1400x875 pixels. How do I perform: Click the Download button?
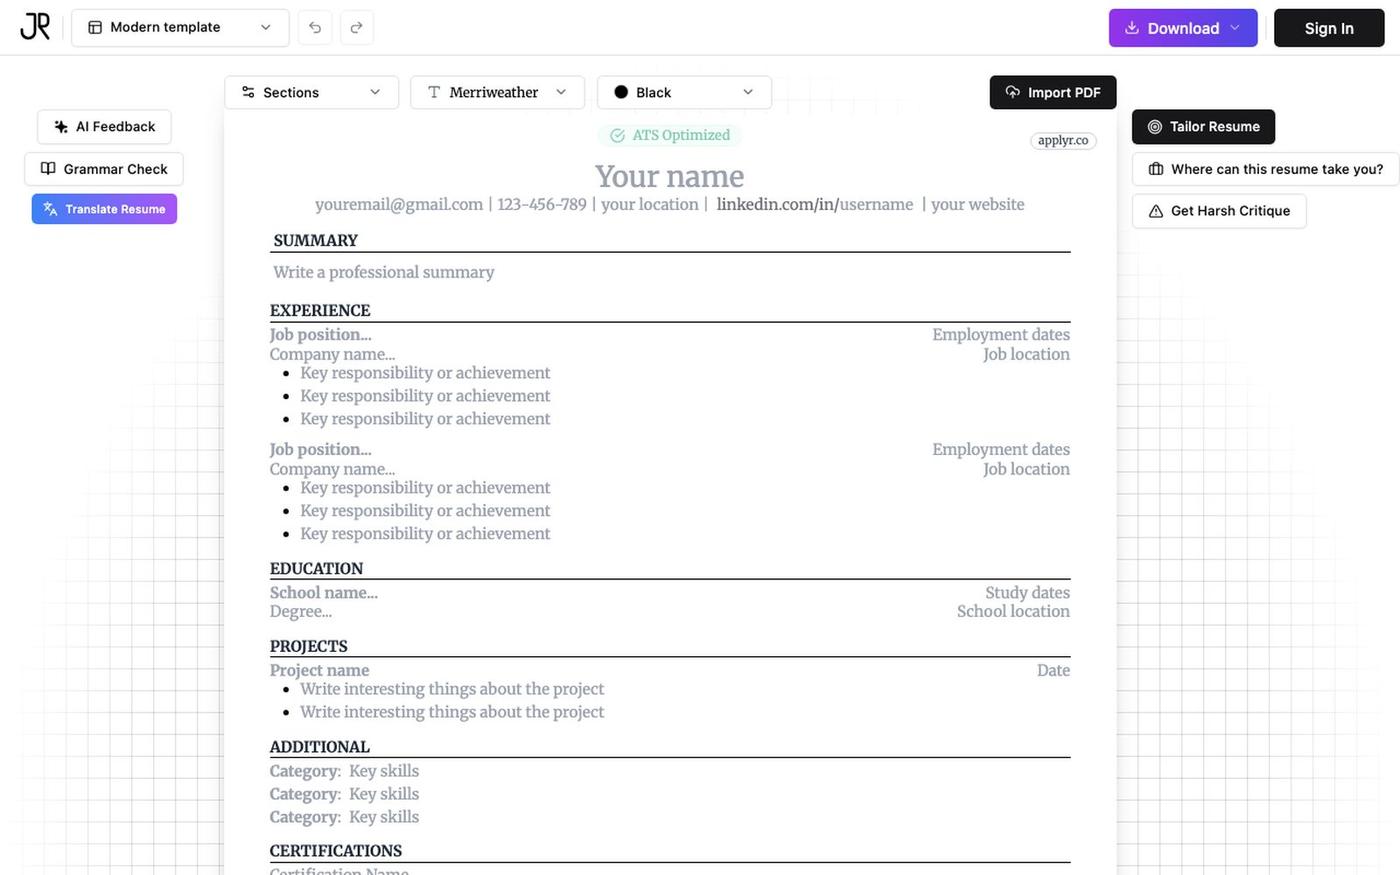click(1183, 28)
